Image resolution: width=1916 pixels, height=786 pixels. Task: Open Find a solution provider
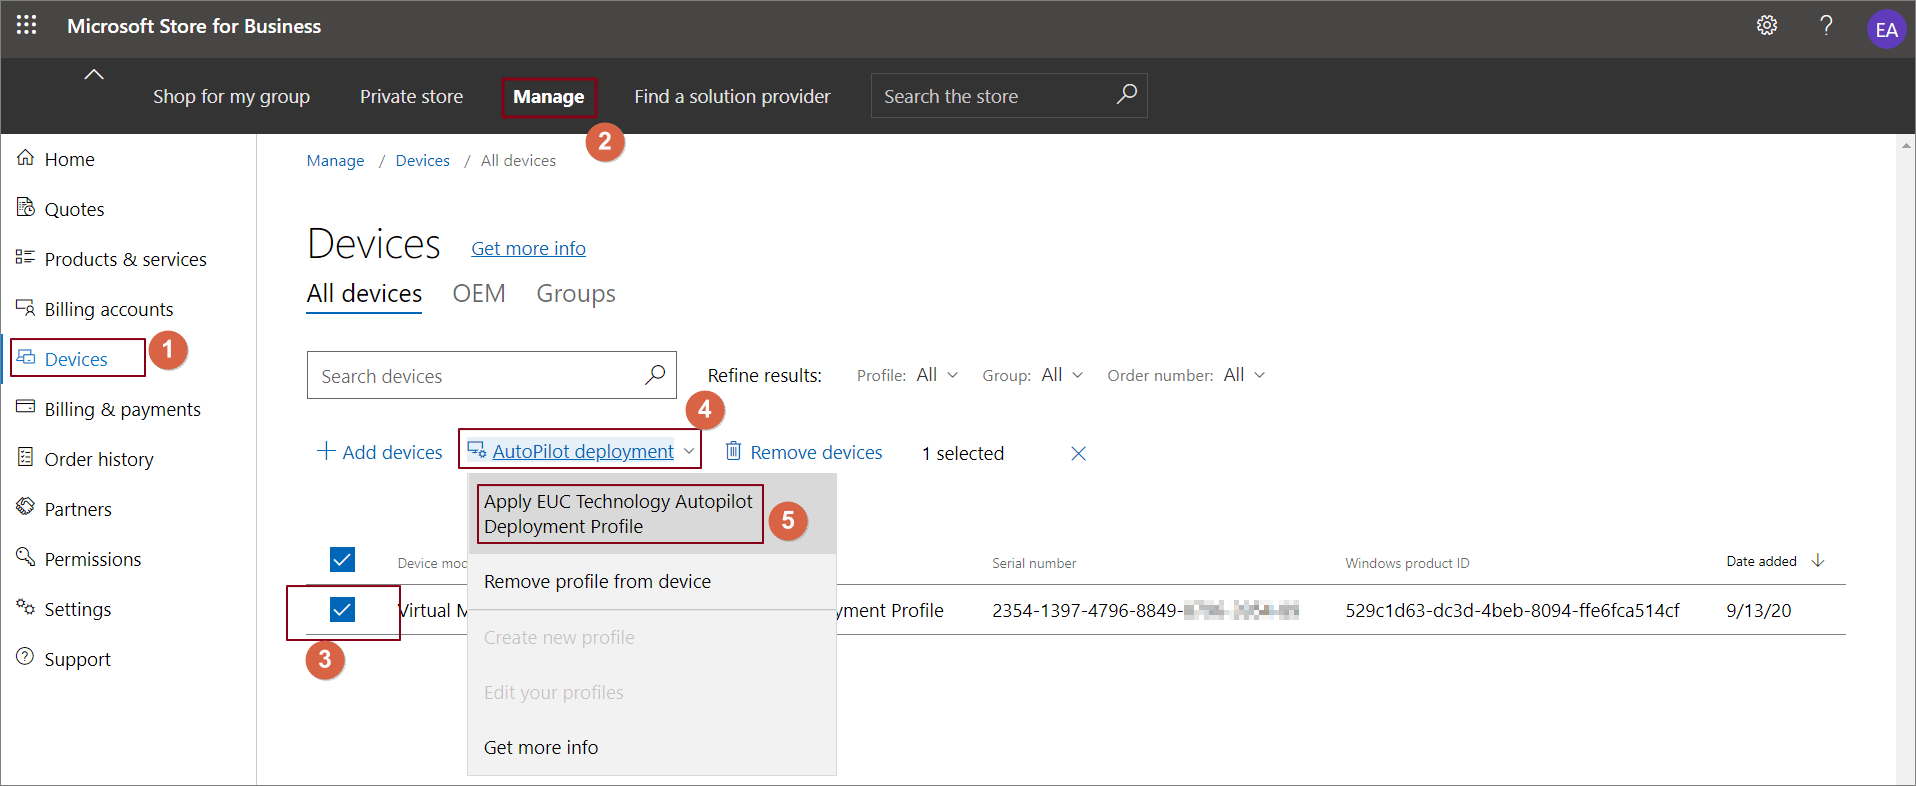tap(732, 97)
